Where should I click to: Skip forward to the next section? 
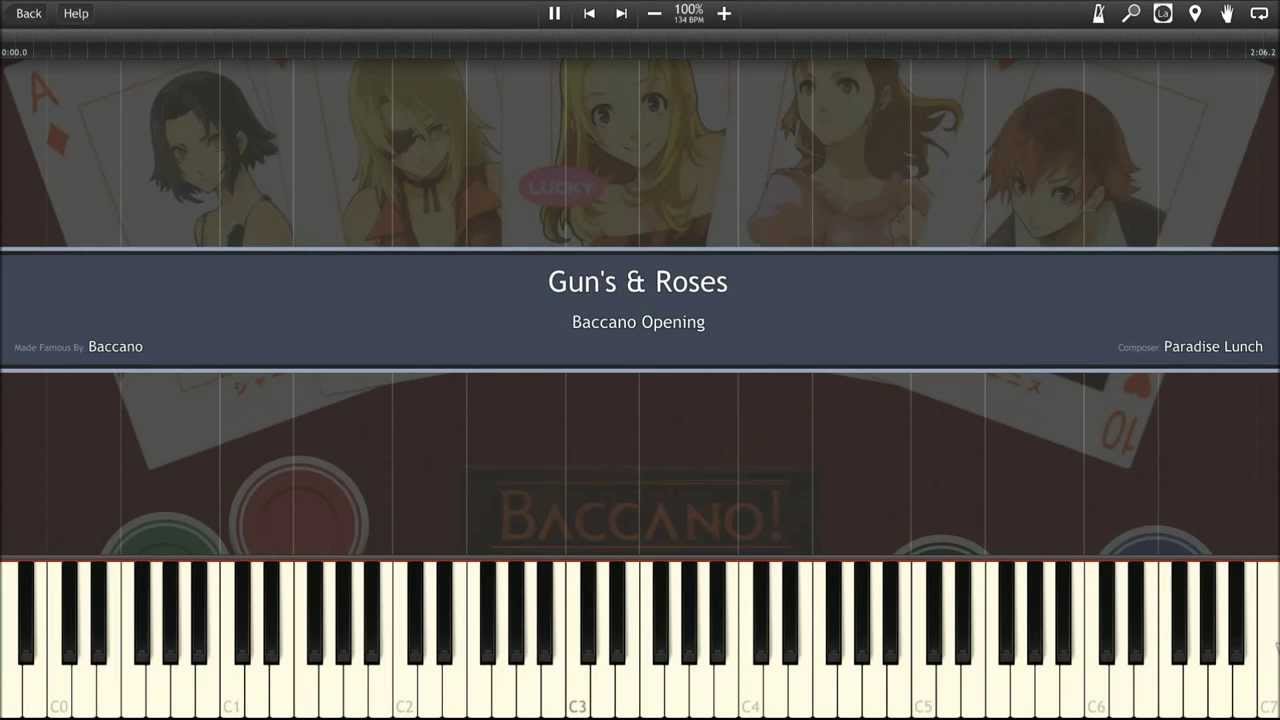[x=621, y=14]
